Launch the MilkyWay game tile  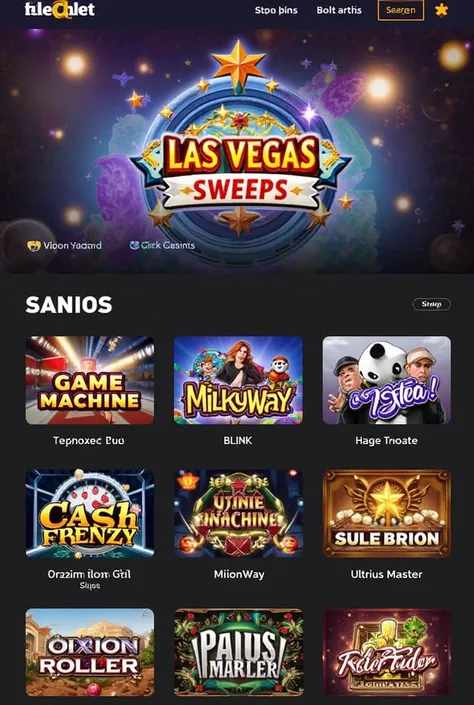[238, 380]
